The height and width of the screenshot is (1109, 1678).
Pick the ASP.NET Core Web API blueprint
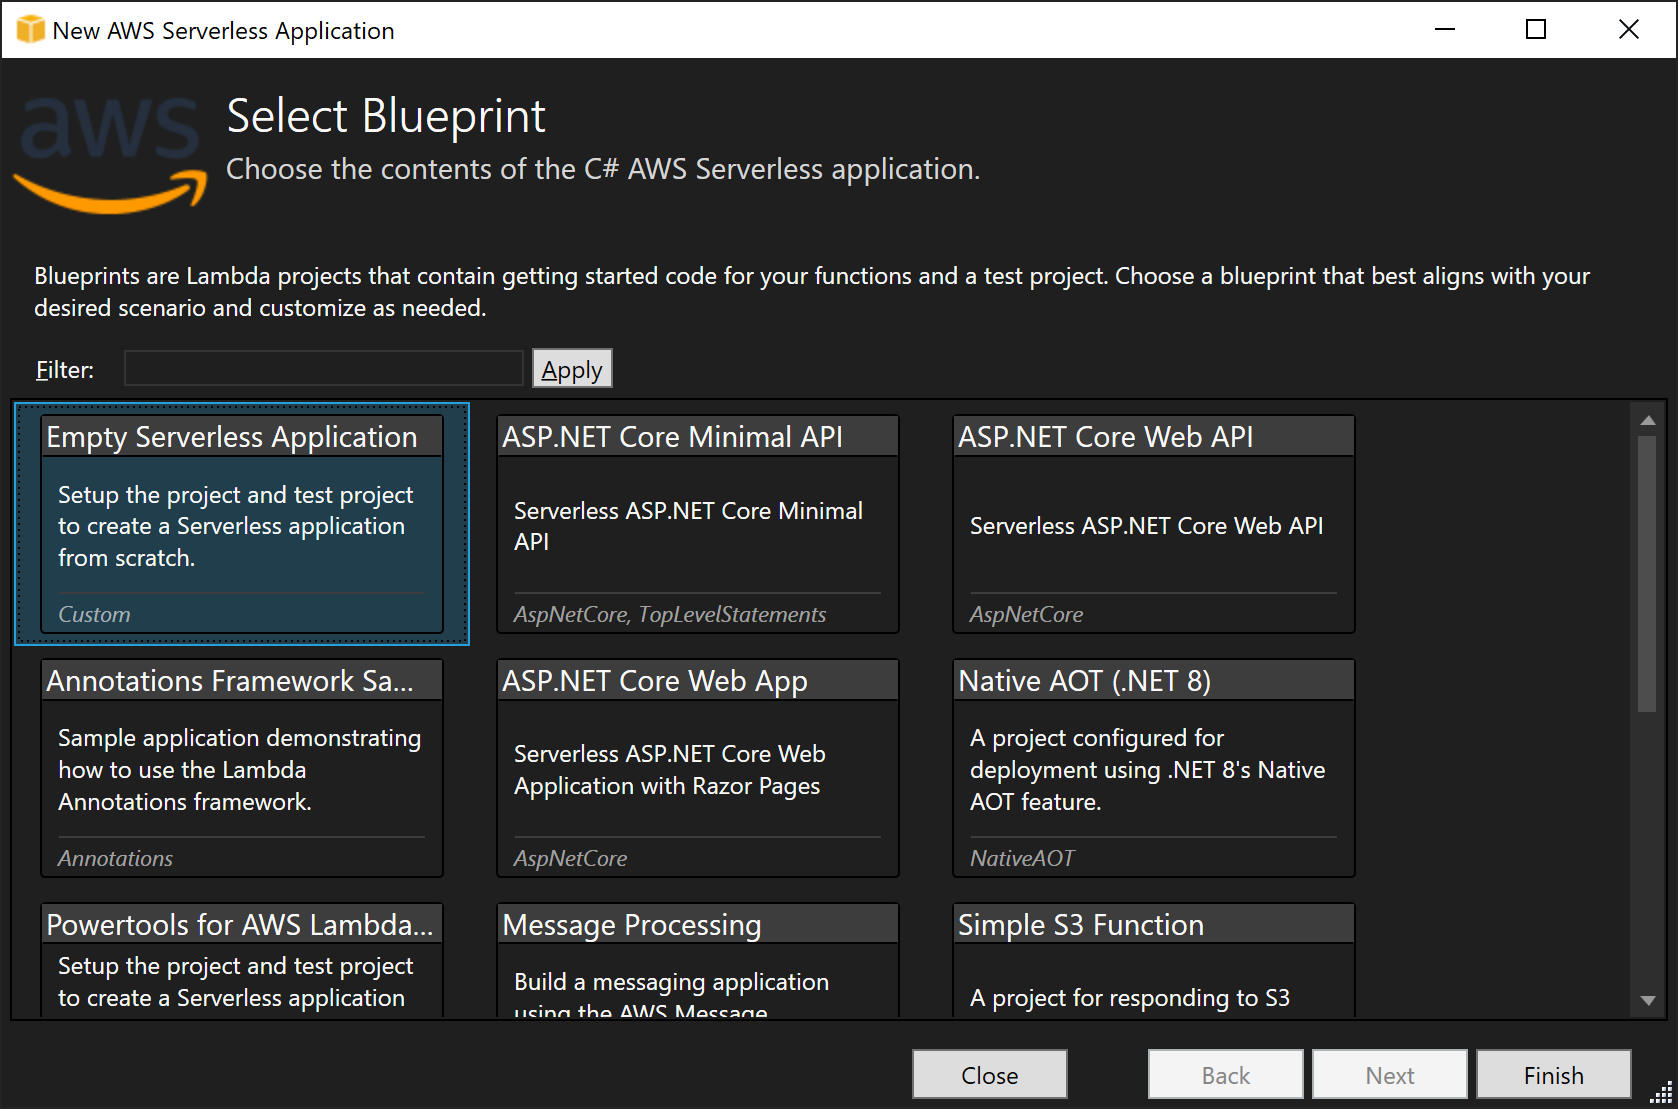point(1154,524)
